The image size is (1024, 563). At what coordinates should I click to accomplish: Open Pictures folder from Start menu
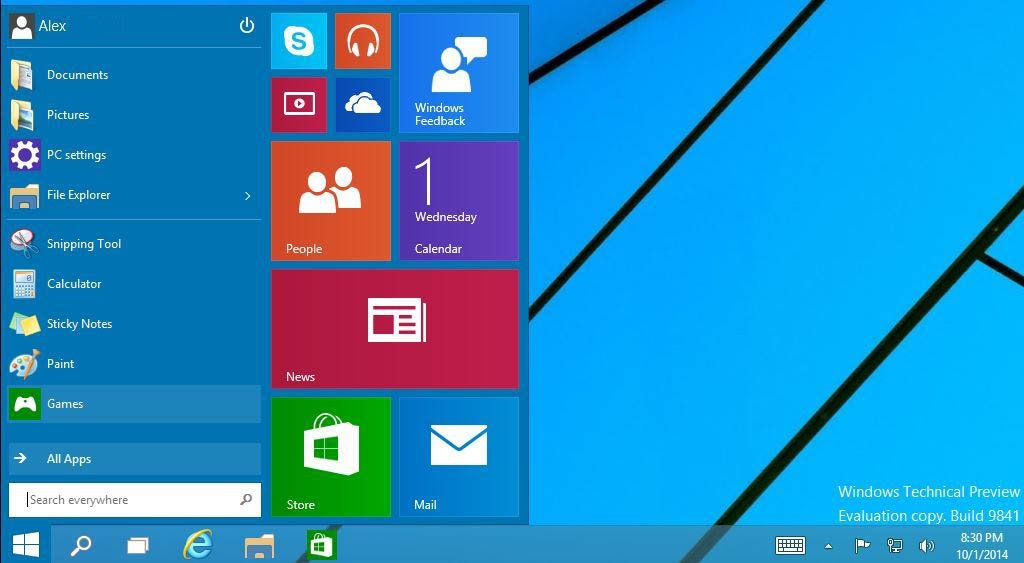coord(134,114)
